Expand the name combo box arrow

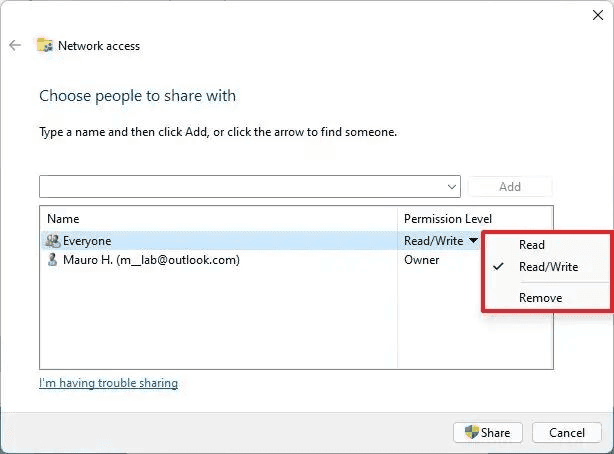452,187
